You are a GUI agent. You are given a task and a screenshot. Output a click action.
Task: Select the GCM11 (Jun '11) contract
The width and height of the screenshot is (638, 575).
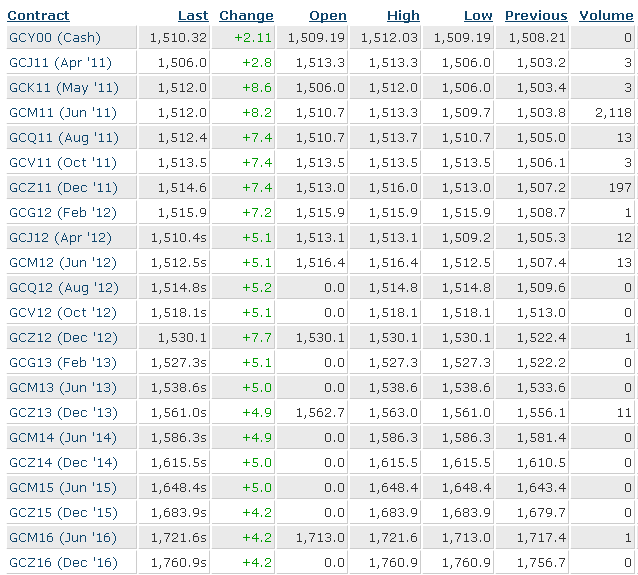pos(63,112)
